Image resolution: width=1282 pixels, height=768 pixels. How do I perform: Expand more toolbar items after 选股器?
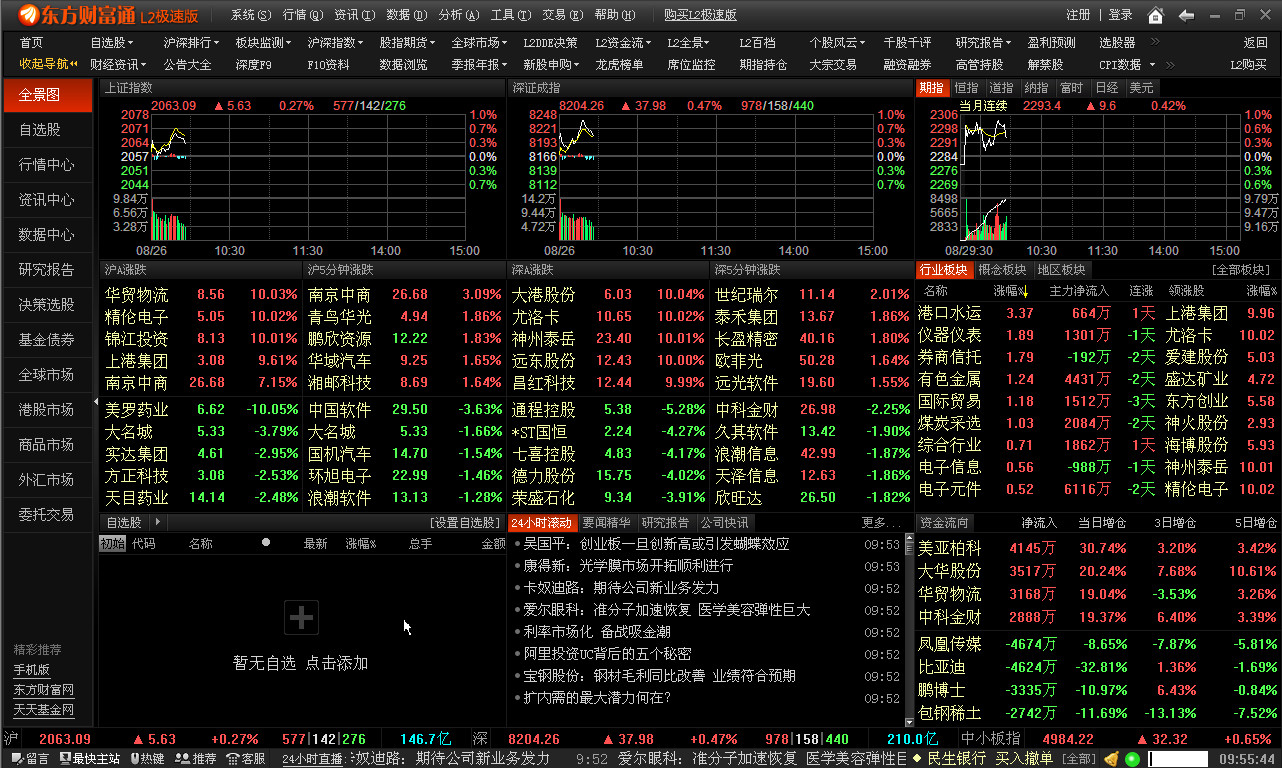(1155, 42)
